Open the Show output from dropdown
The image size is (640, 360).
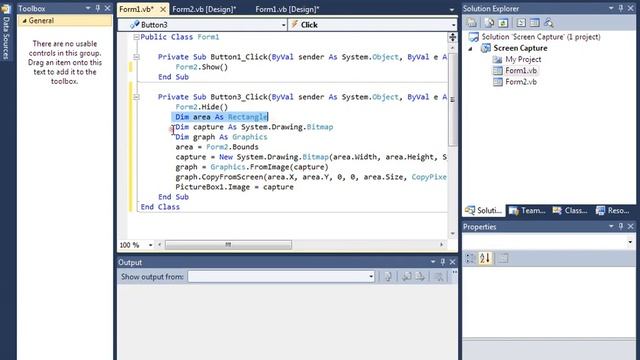tap(371, 277)
